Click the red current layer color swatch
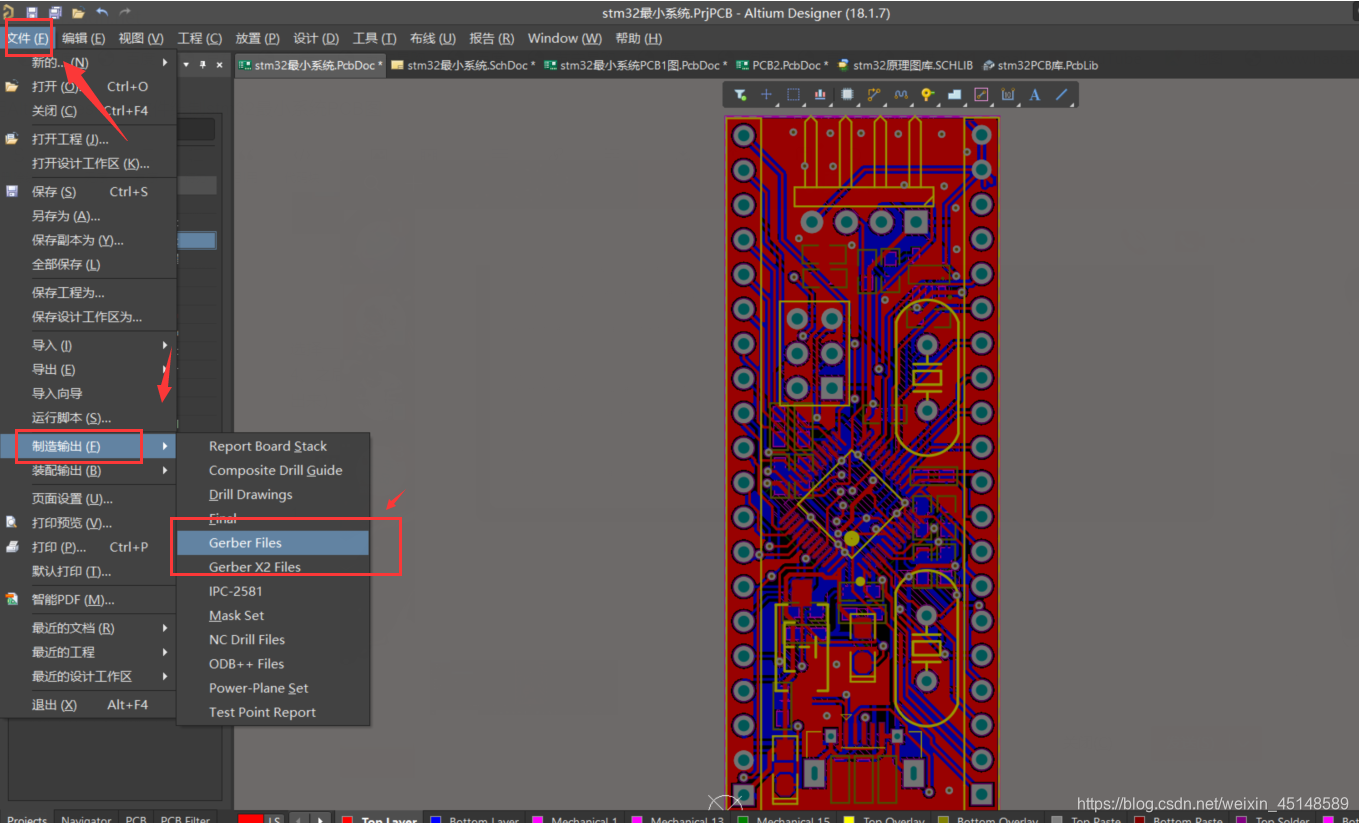Image resolution: width=1359 pixels, height=823 pixels. tap(250, 819)
